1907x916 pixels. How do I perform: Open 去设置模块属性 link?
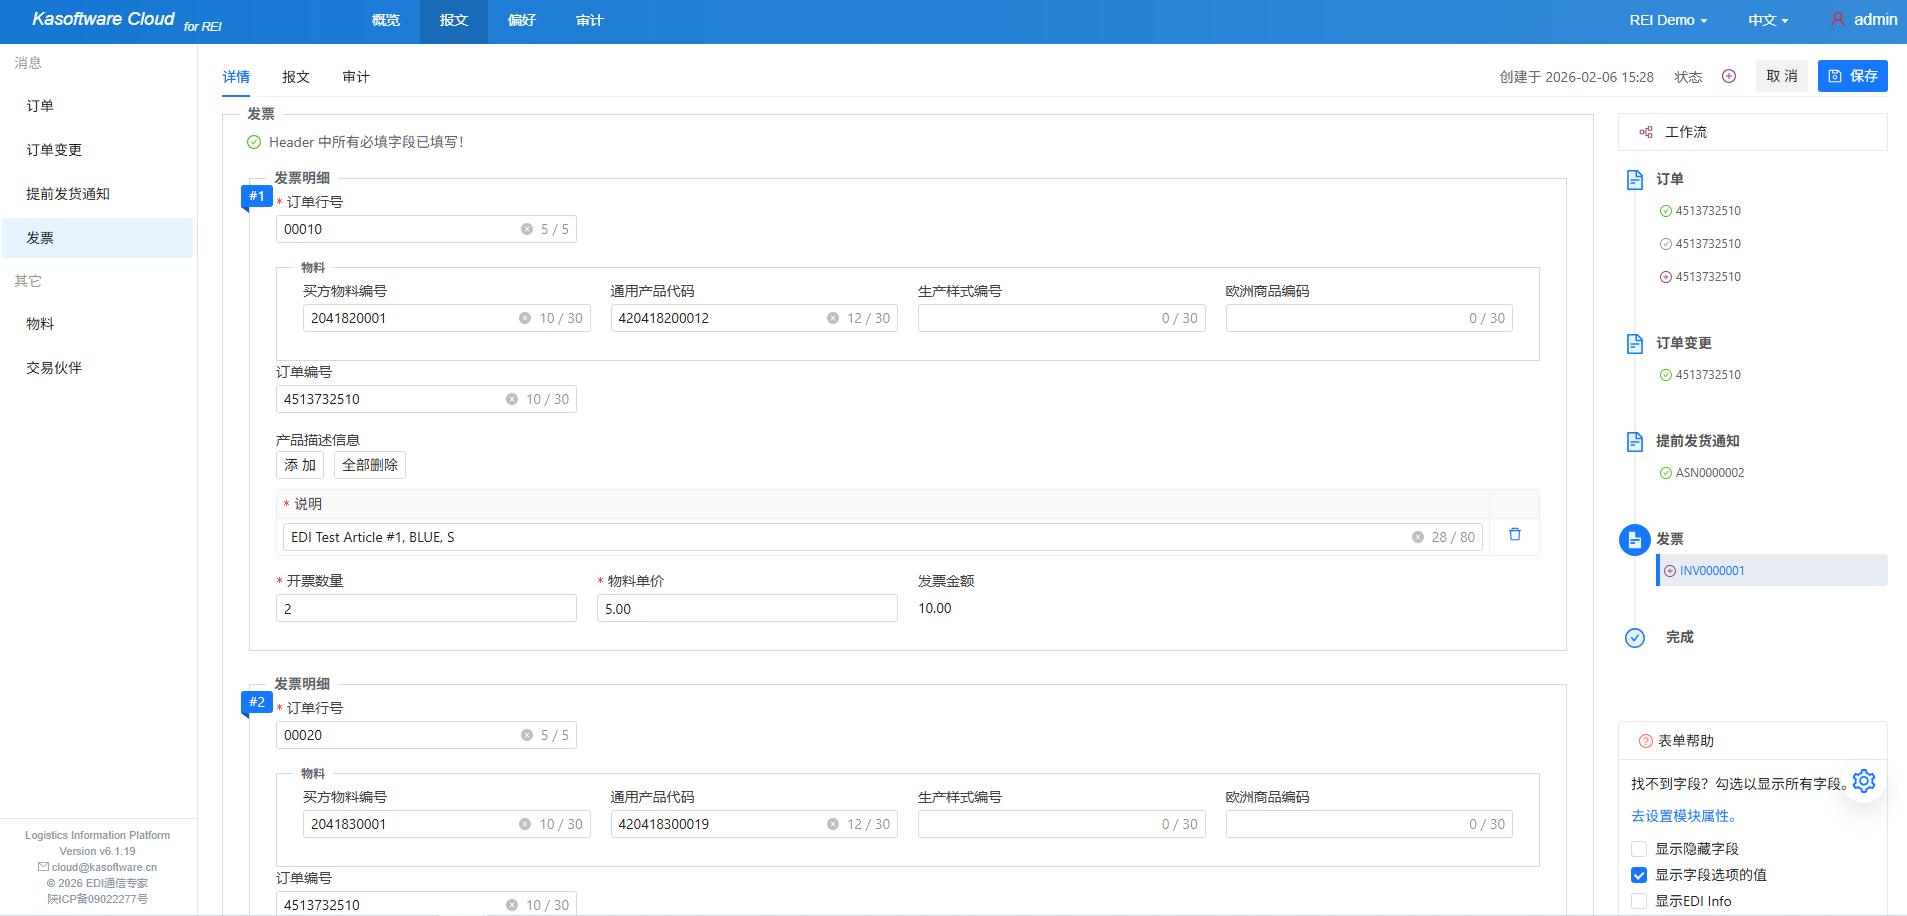tap(1684, 816)
